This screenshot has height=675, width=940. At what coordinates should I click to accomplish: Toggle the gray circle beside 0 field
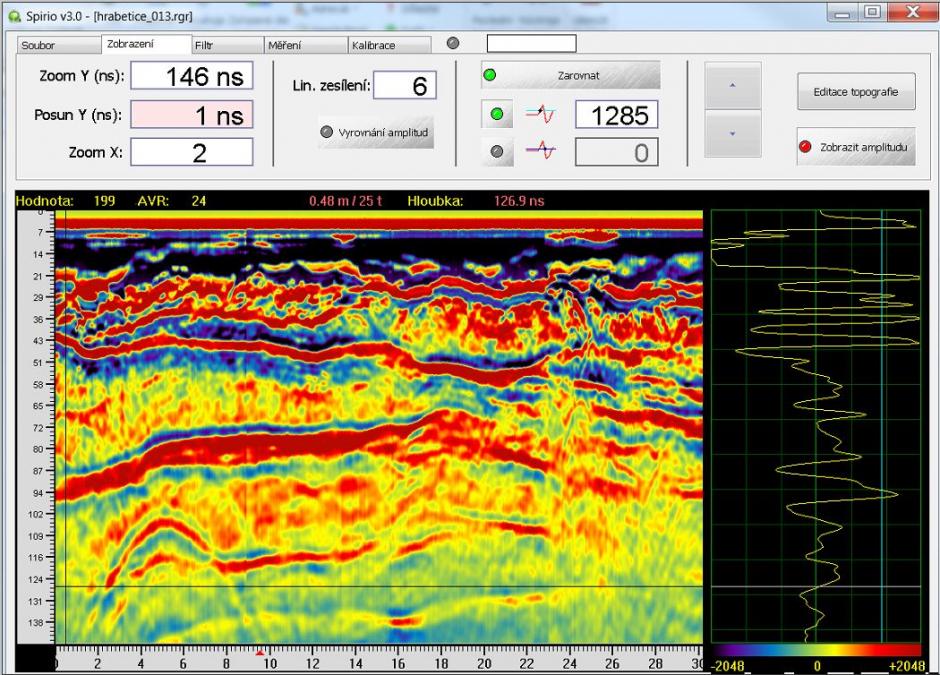tap(497, 152)
